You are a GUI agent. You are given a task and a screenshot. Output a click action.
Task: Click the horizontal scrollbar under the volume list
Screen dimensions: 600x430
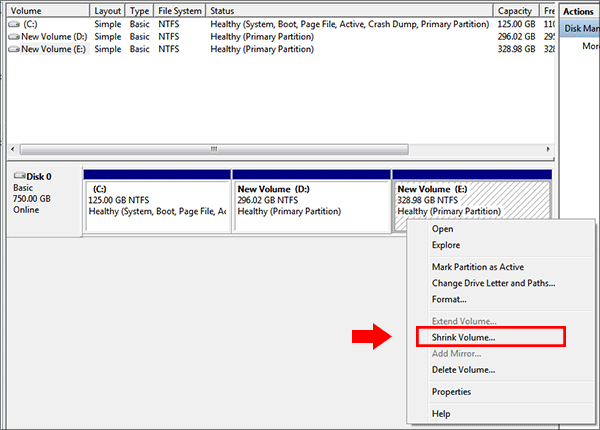click(212, 149)
